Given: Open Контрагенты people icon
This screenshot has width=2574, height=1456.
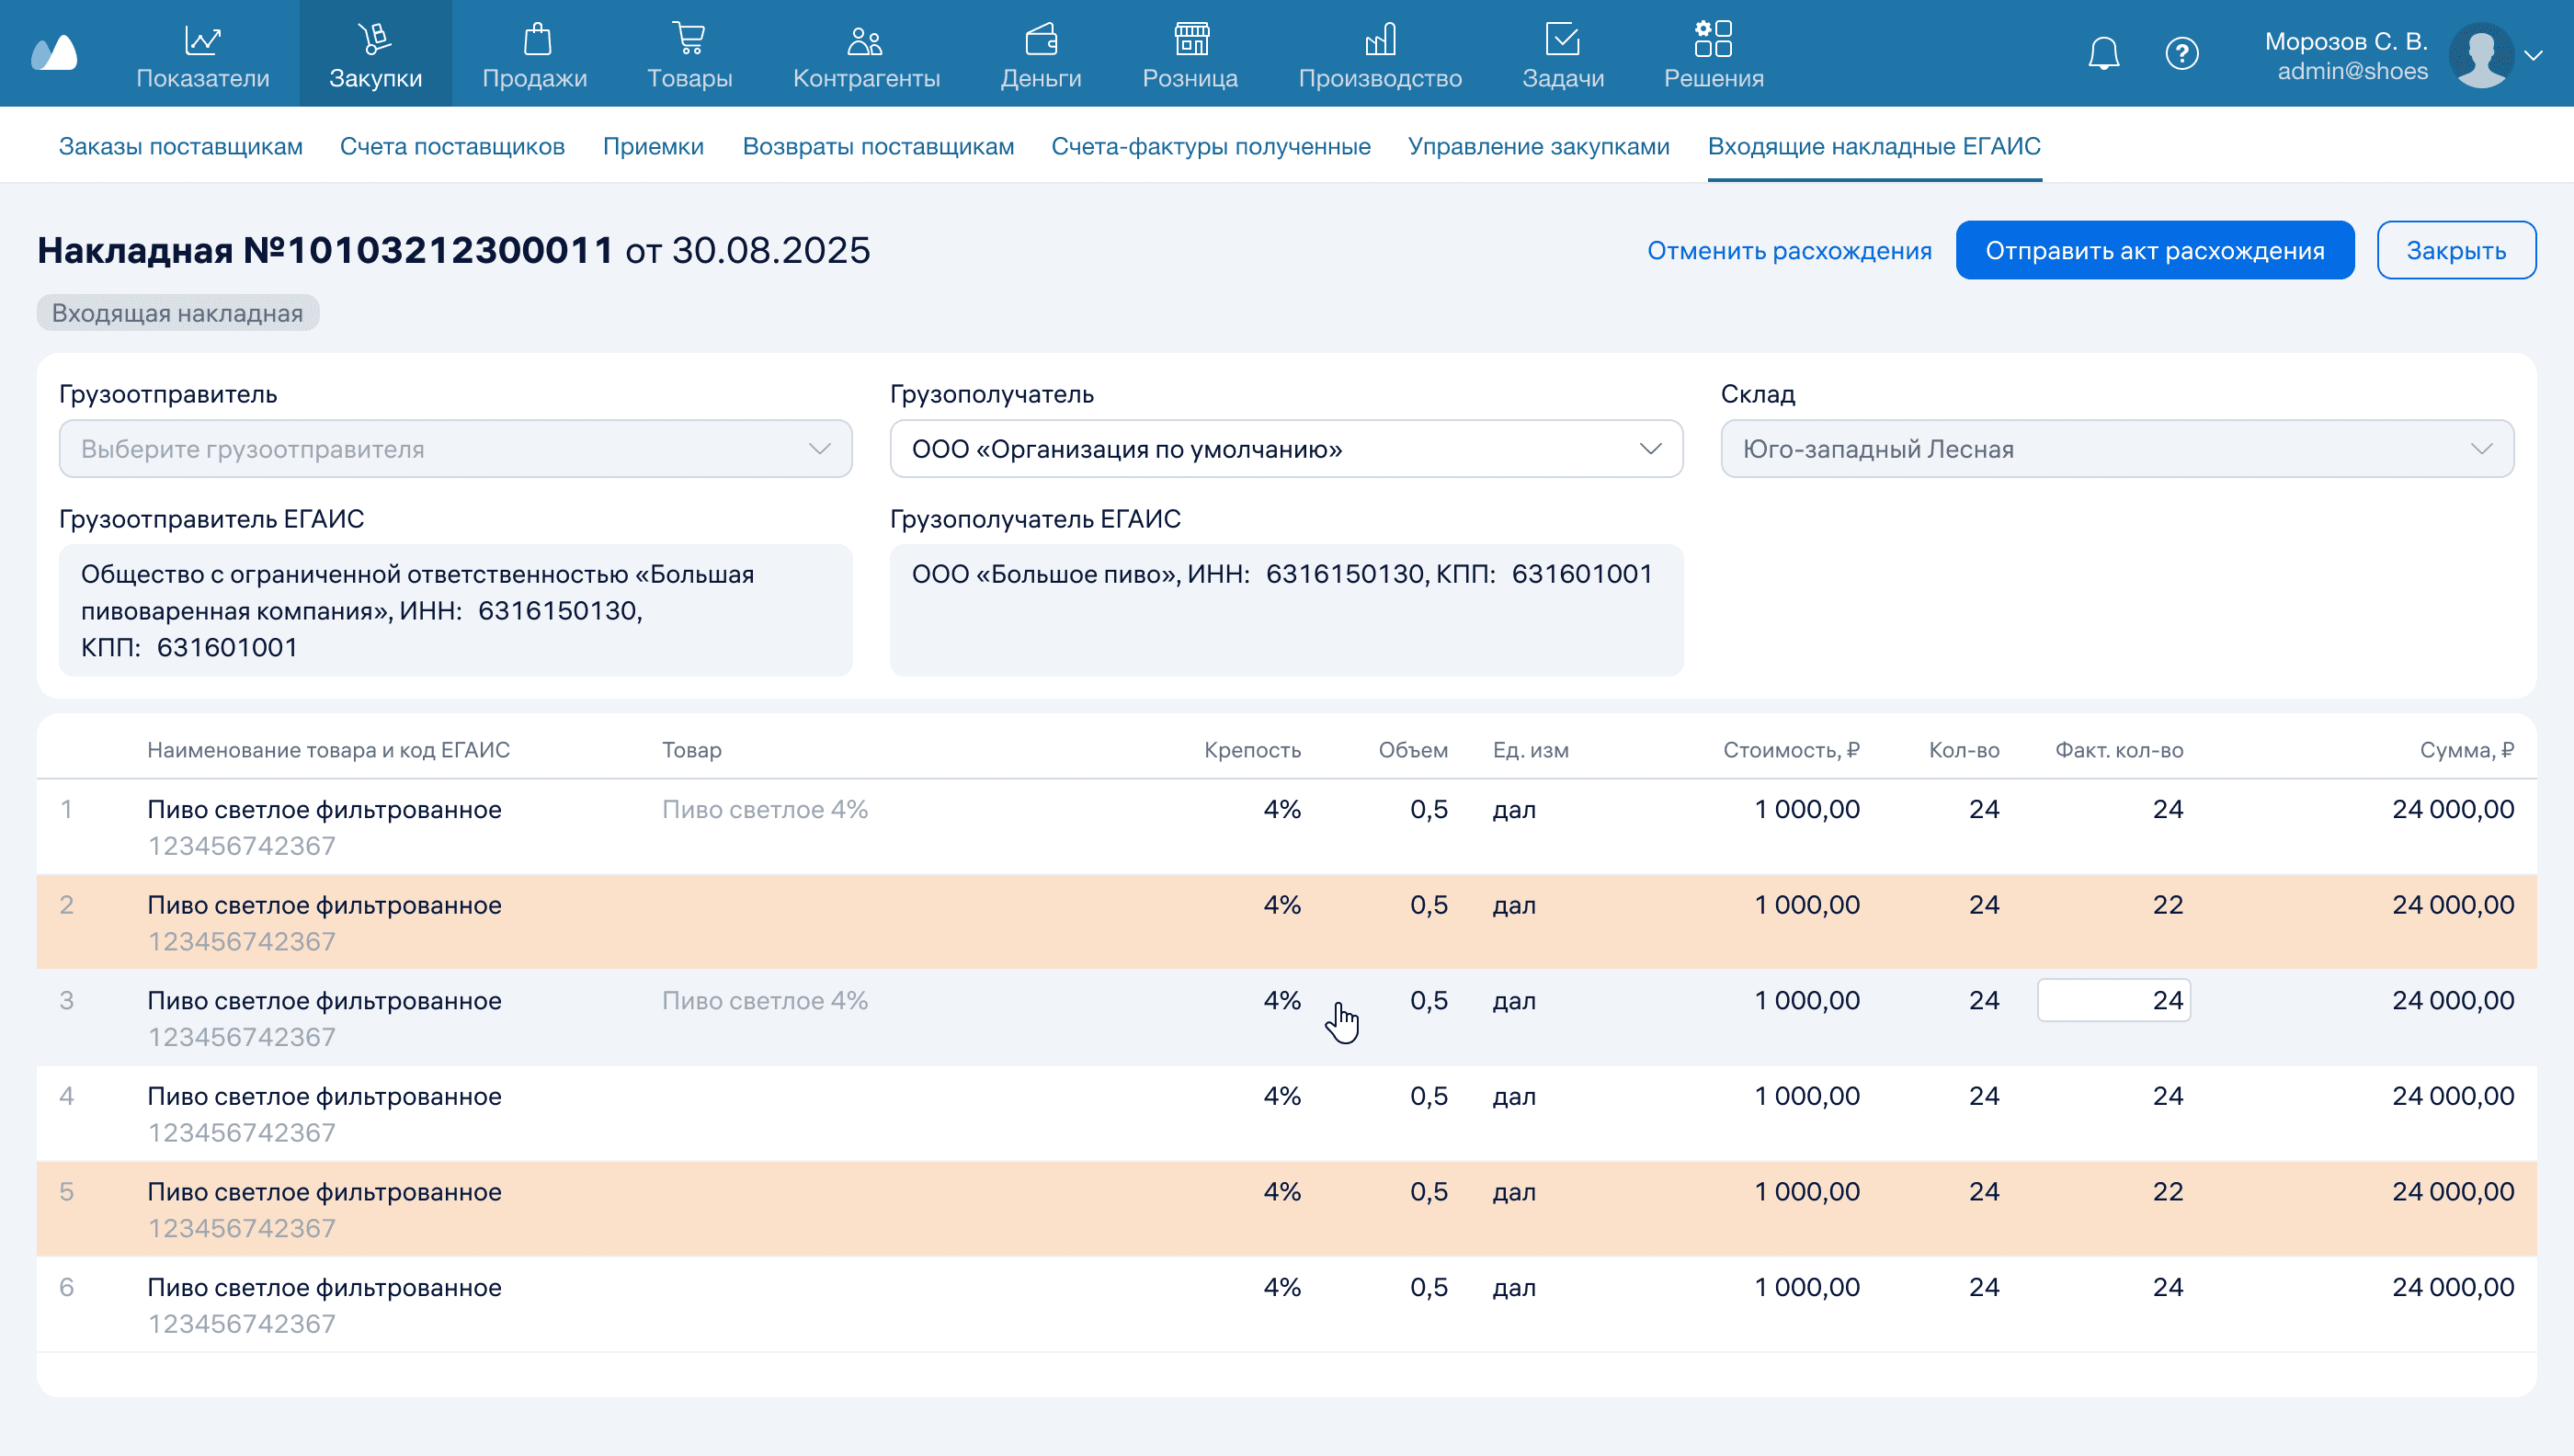Looking at the screenshot, I should coord(865,40).
